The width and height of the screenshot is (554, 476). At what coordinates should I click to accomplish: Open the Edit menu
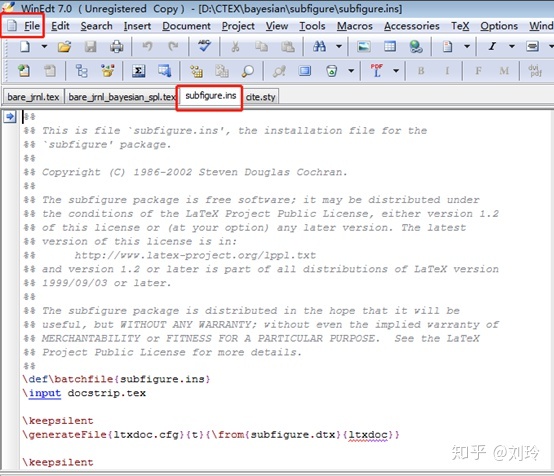60,26
